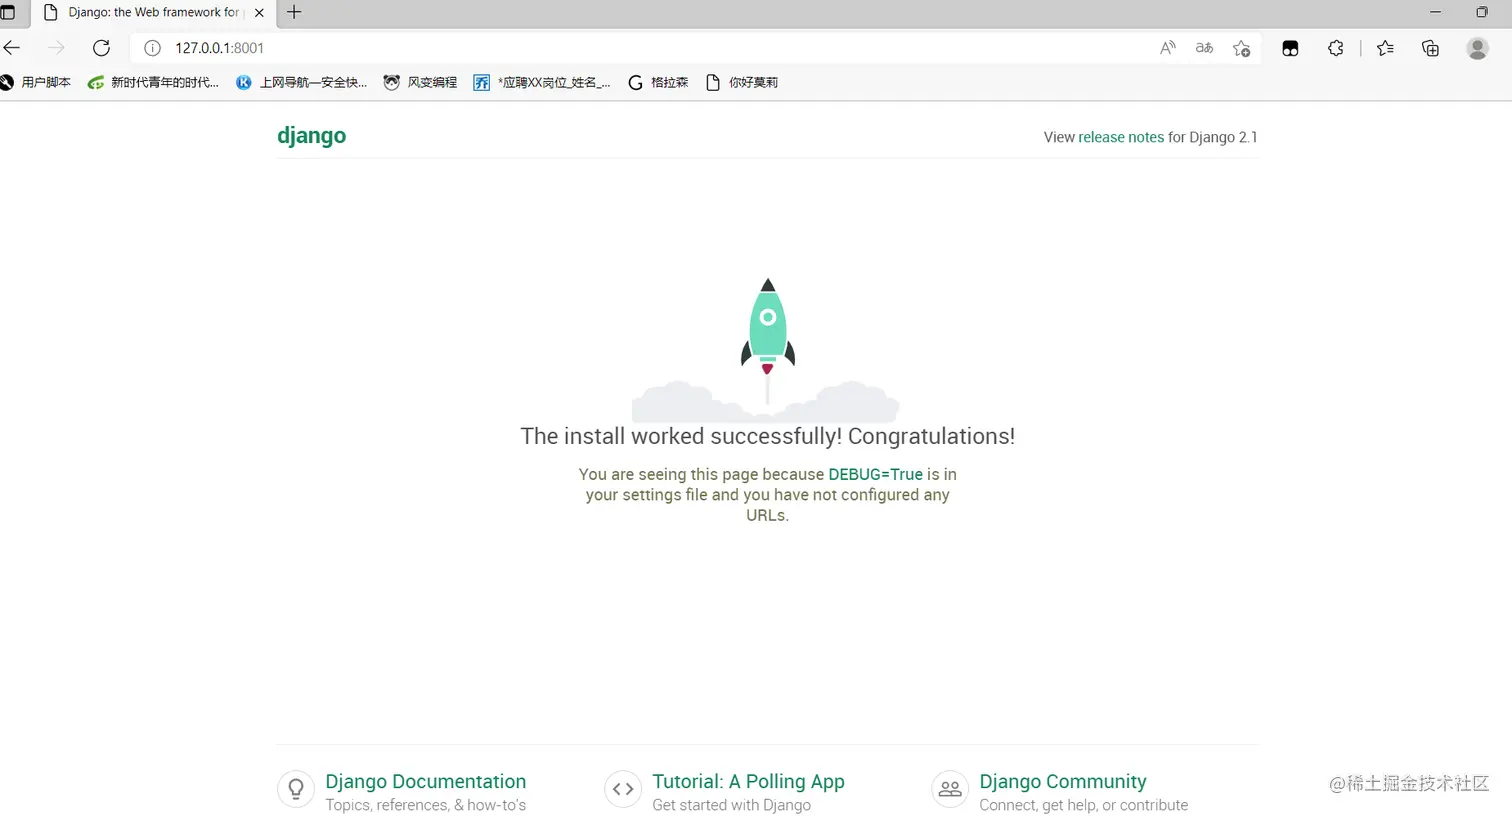
Task: Open the 风变编程 bookmark
Action: pos(420,82)
